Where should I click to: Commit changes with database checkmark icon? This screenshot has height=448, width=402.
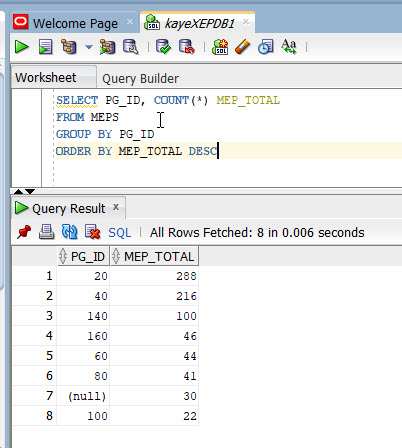(x=163, y=47)
